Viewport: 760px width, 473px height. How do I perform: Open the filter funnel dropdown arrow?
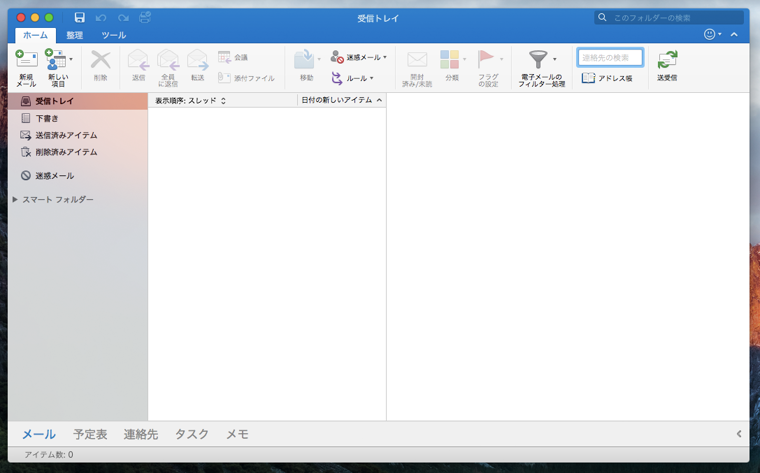click(554, 60)
